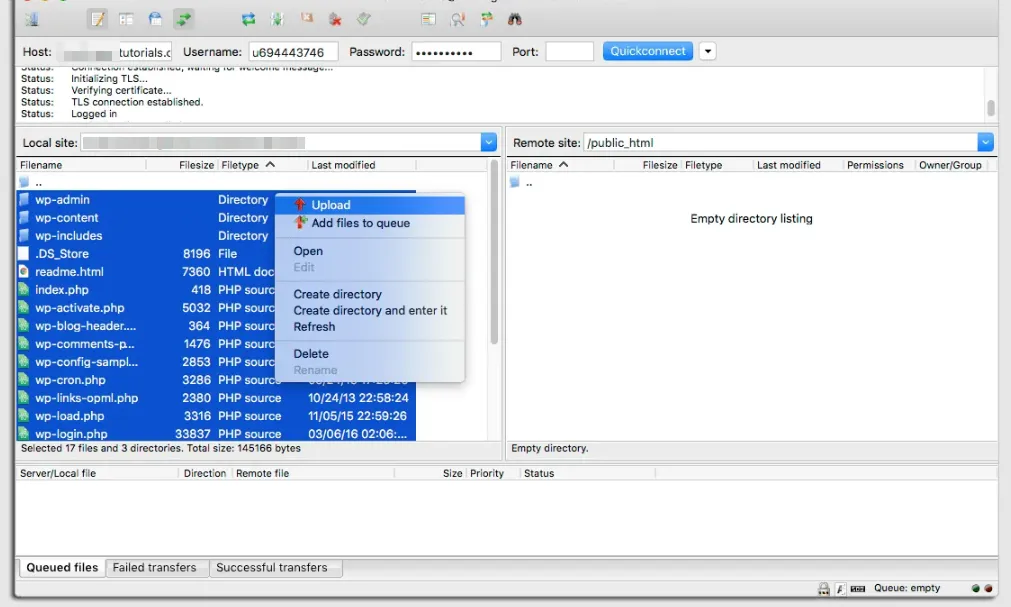Open the Site Manager
The image size is (1011, 607).
[x=32, y=19]
